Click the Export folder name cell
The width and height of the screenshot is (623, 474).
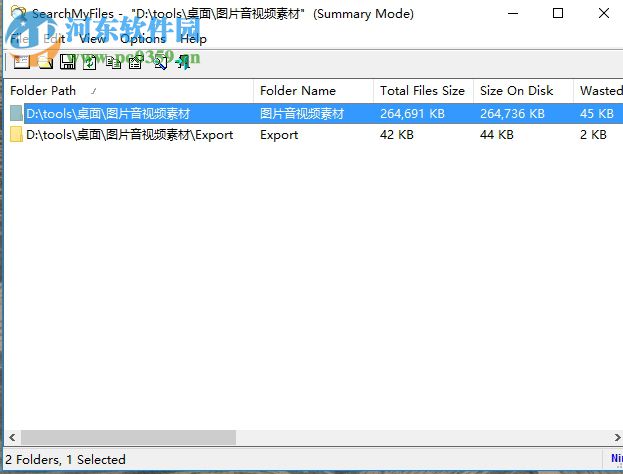(279, 135)
